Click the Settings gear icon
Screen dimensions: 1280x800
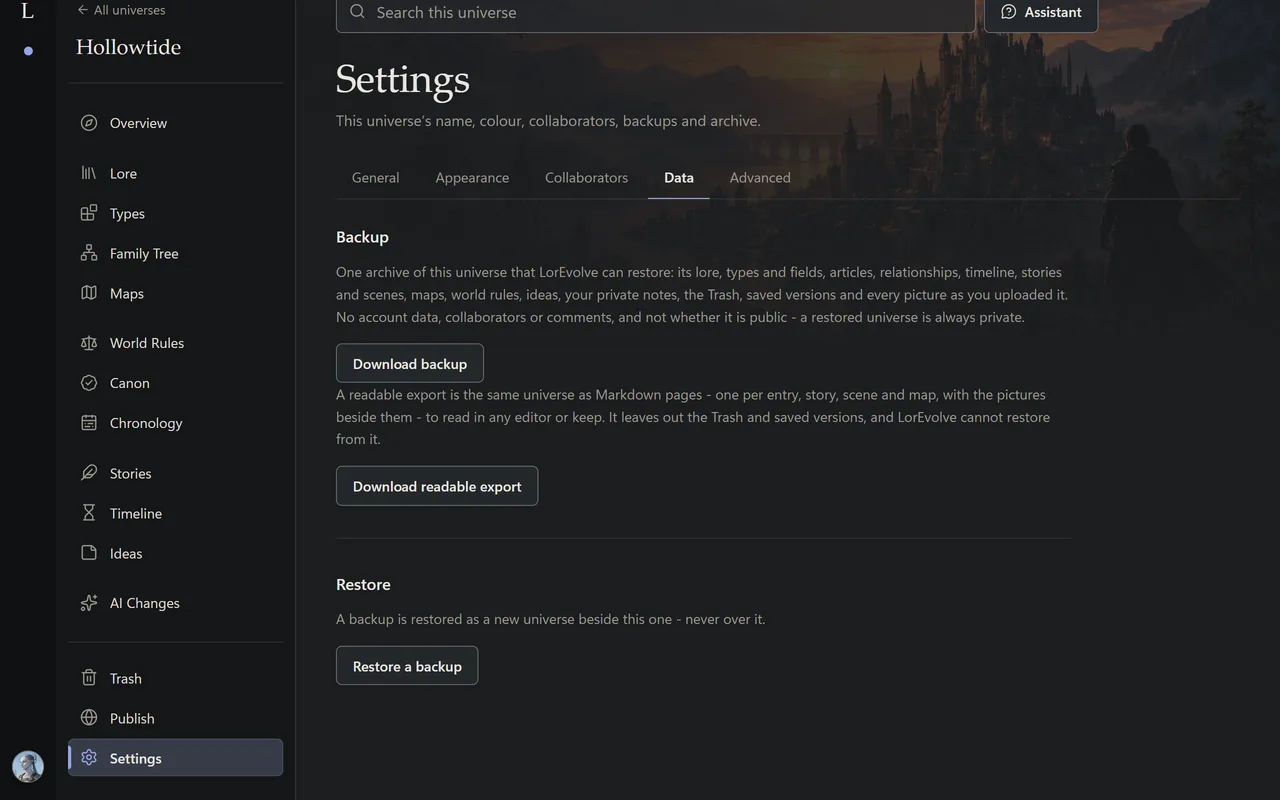(89, 758)
